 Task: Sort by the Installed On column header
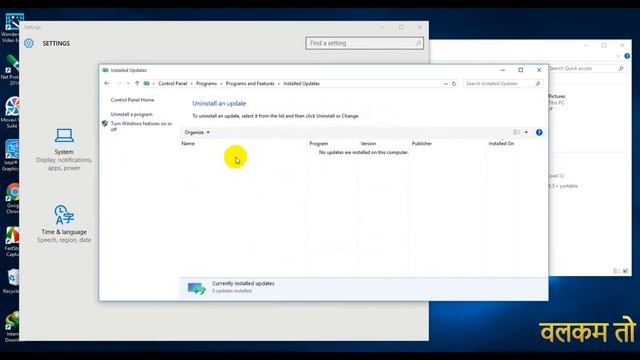tap(501, 144)
